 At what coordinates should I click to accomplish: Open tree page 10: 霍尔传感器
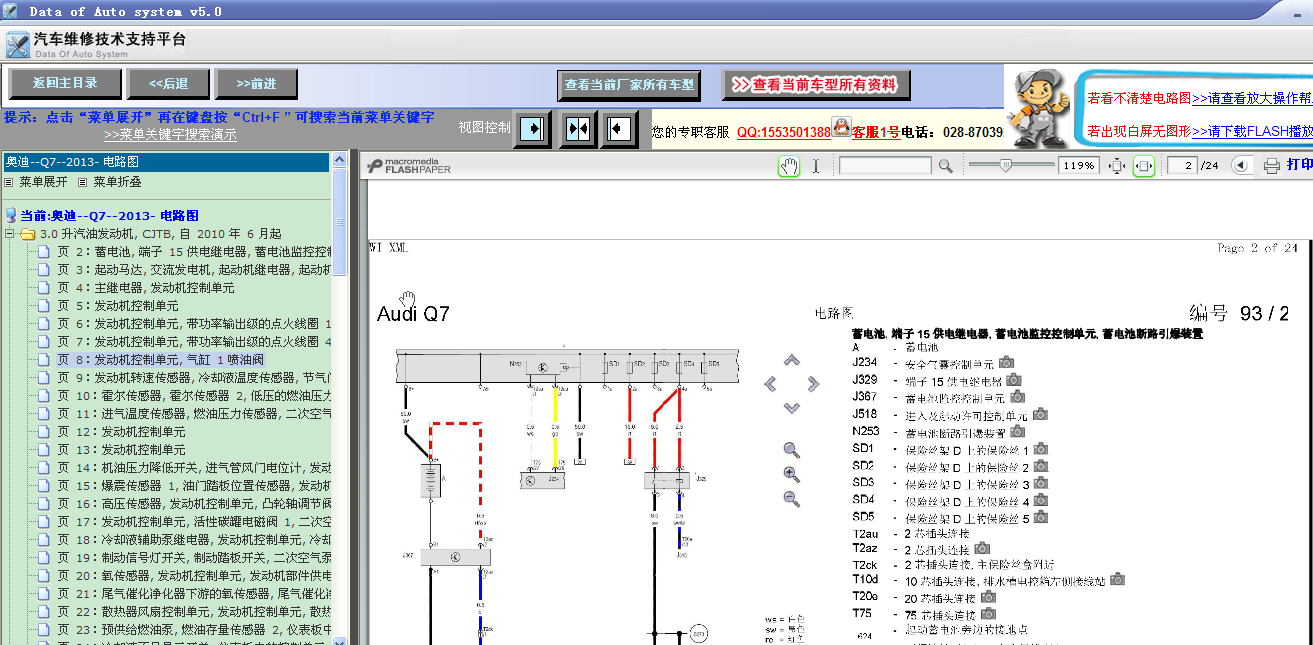click(x=193, y=395)
